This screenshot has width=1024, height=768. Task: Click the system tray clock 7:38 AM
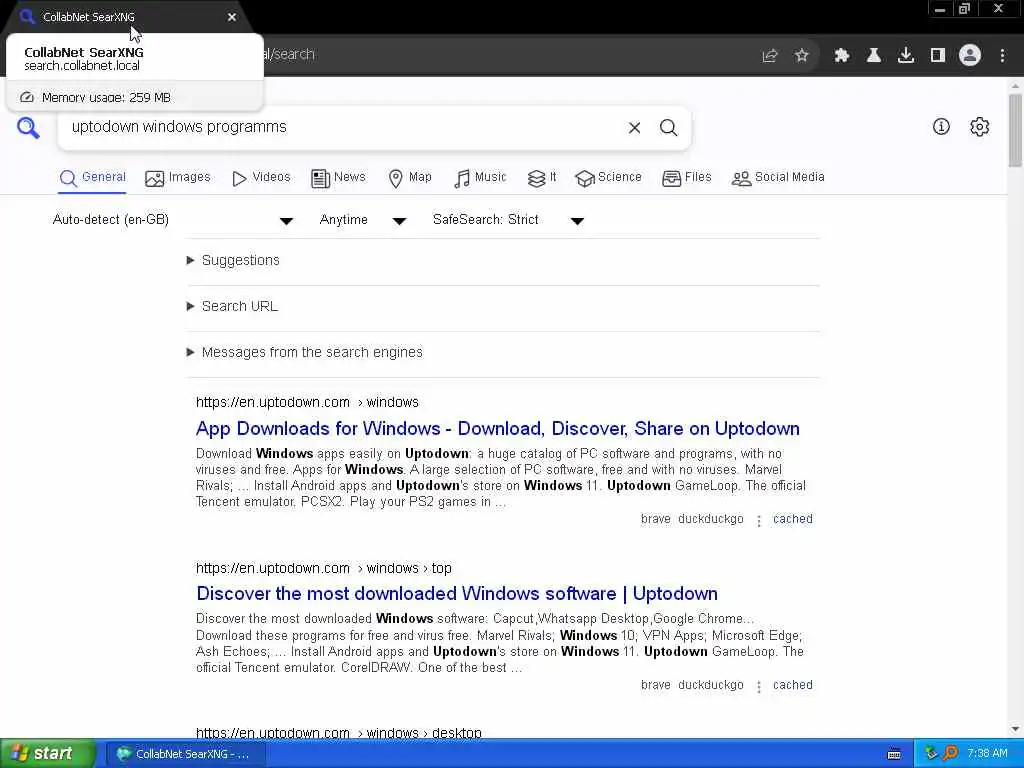[987, 754]
